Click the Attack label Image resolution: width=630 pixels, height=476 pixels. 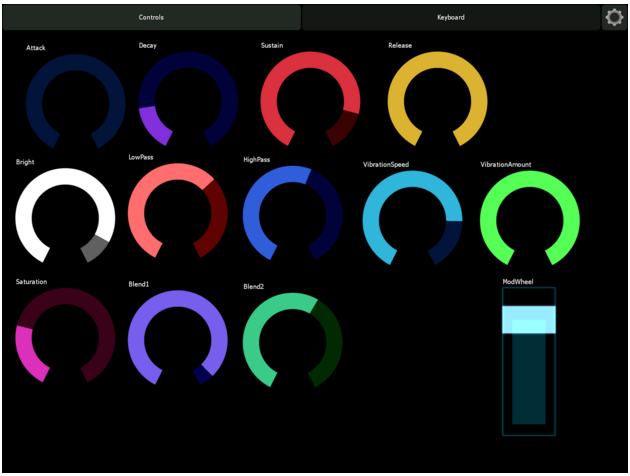[36, 48]
